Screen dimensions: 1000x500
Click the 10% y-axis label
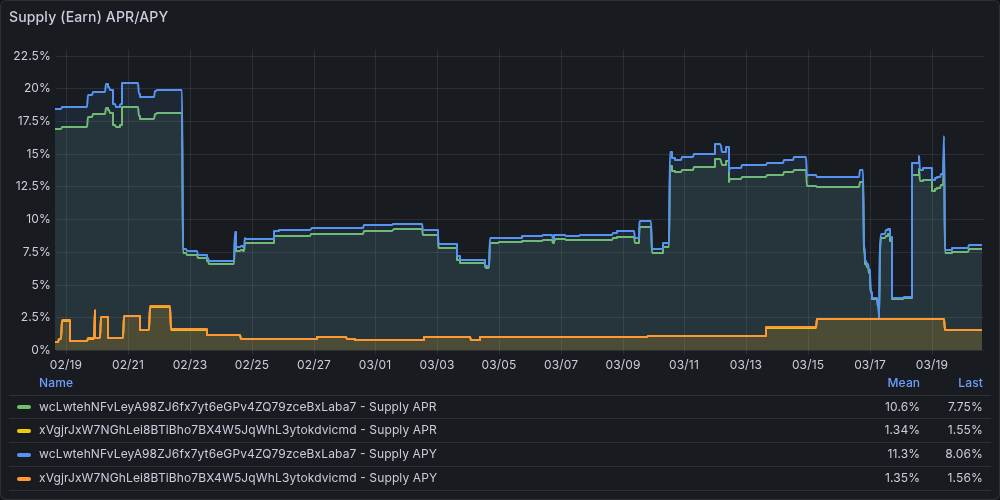pyautogui.click(x=38, y=219)
